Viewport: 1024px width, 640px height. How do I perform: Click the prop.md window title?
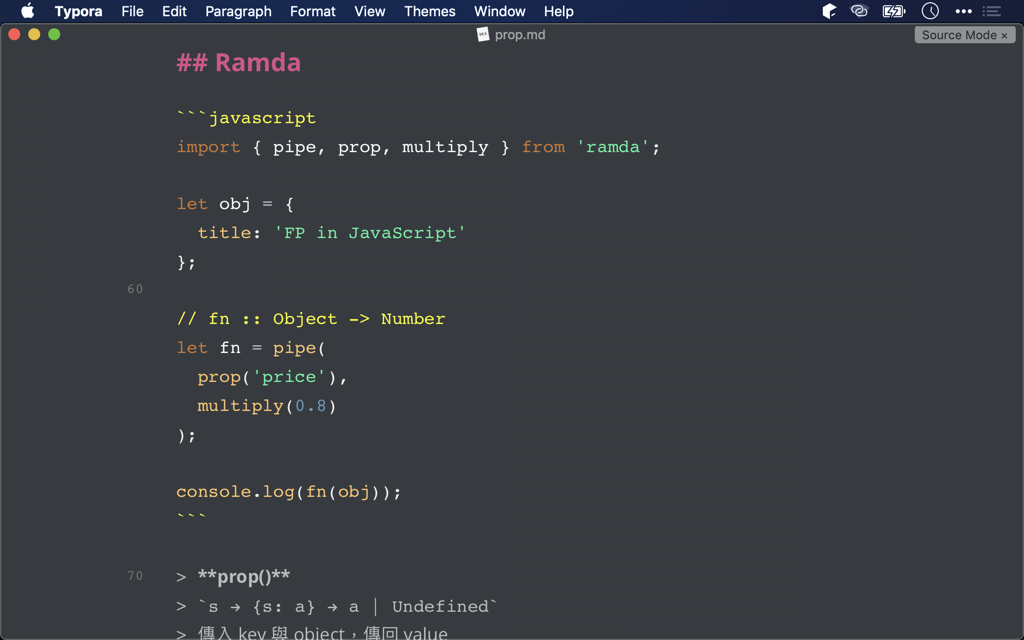(x=520, y=35)
